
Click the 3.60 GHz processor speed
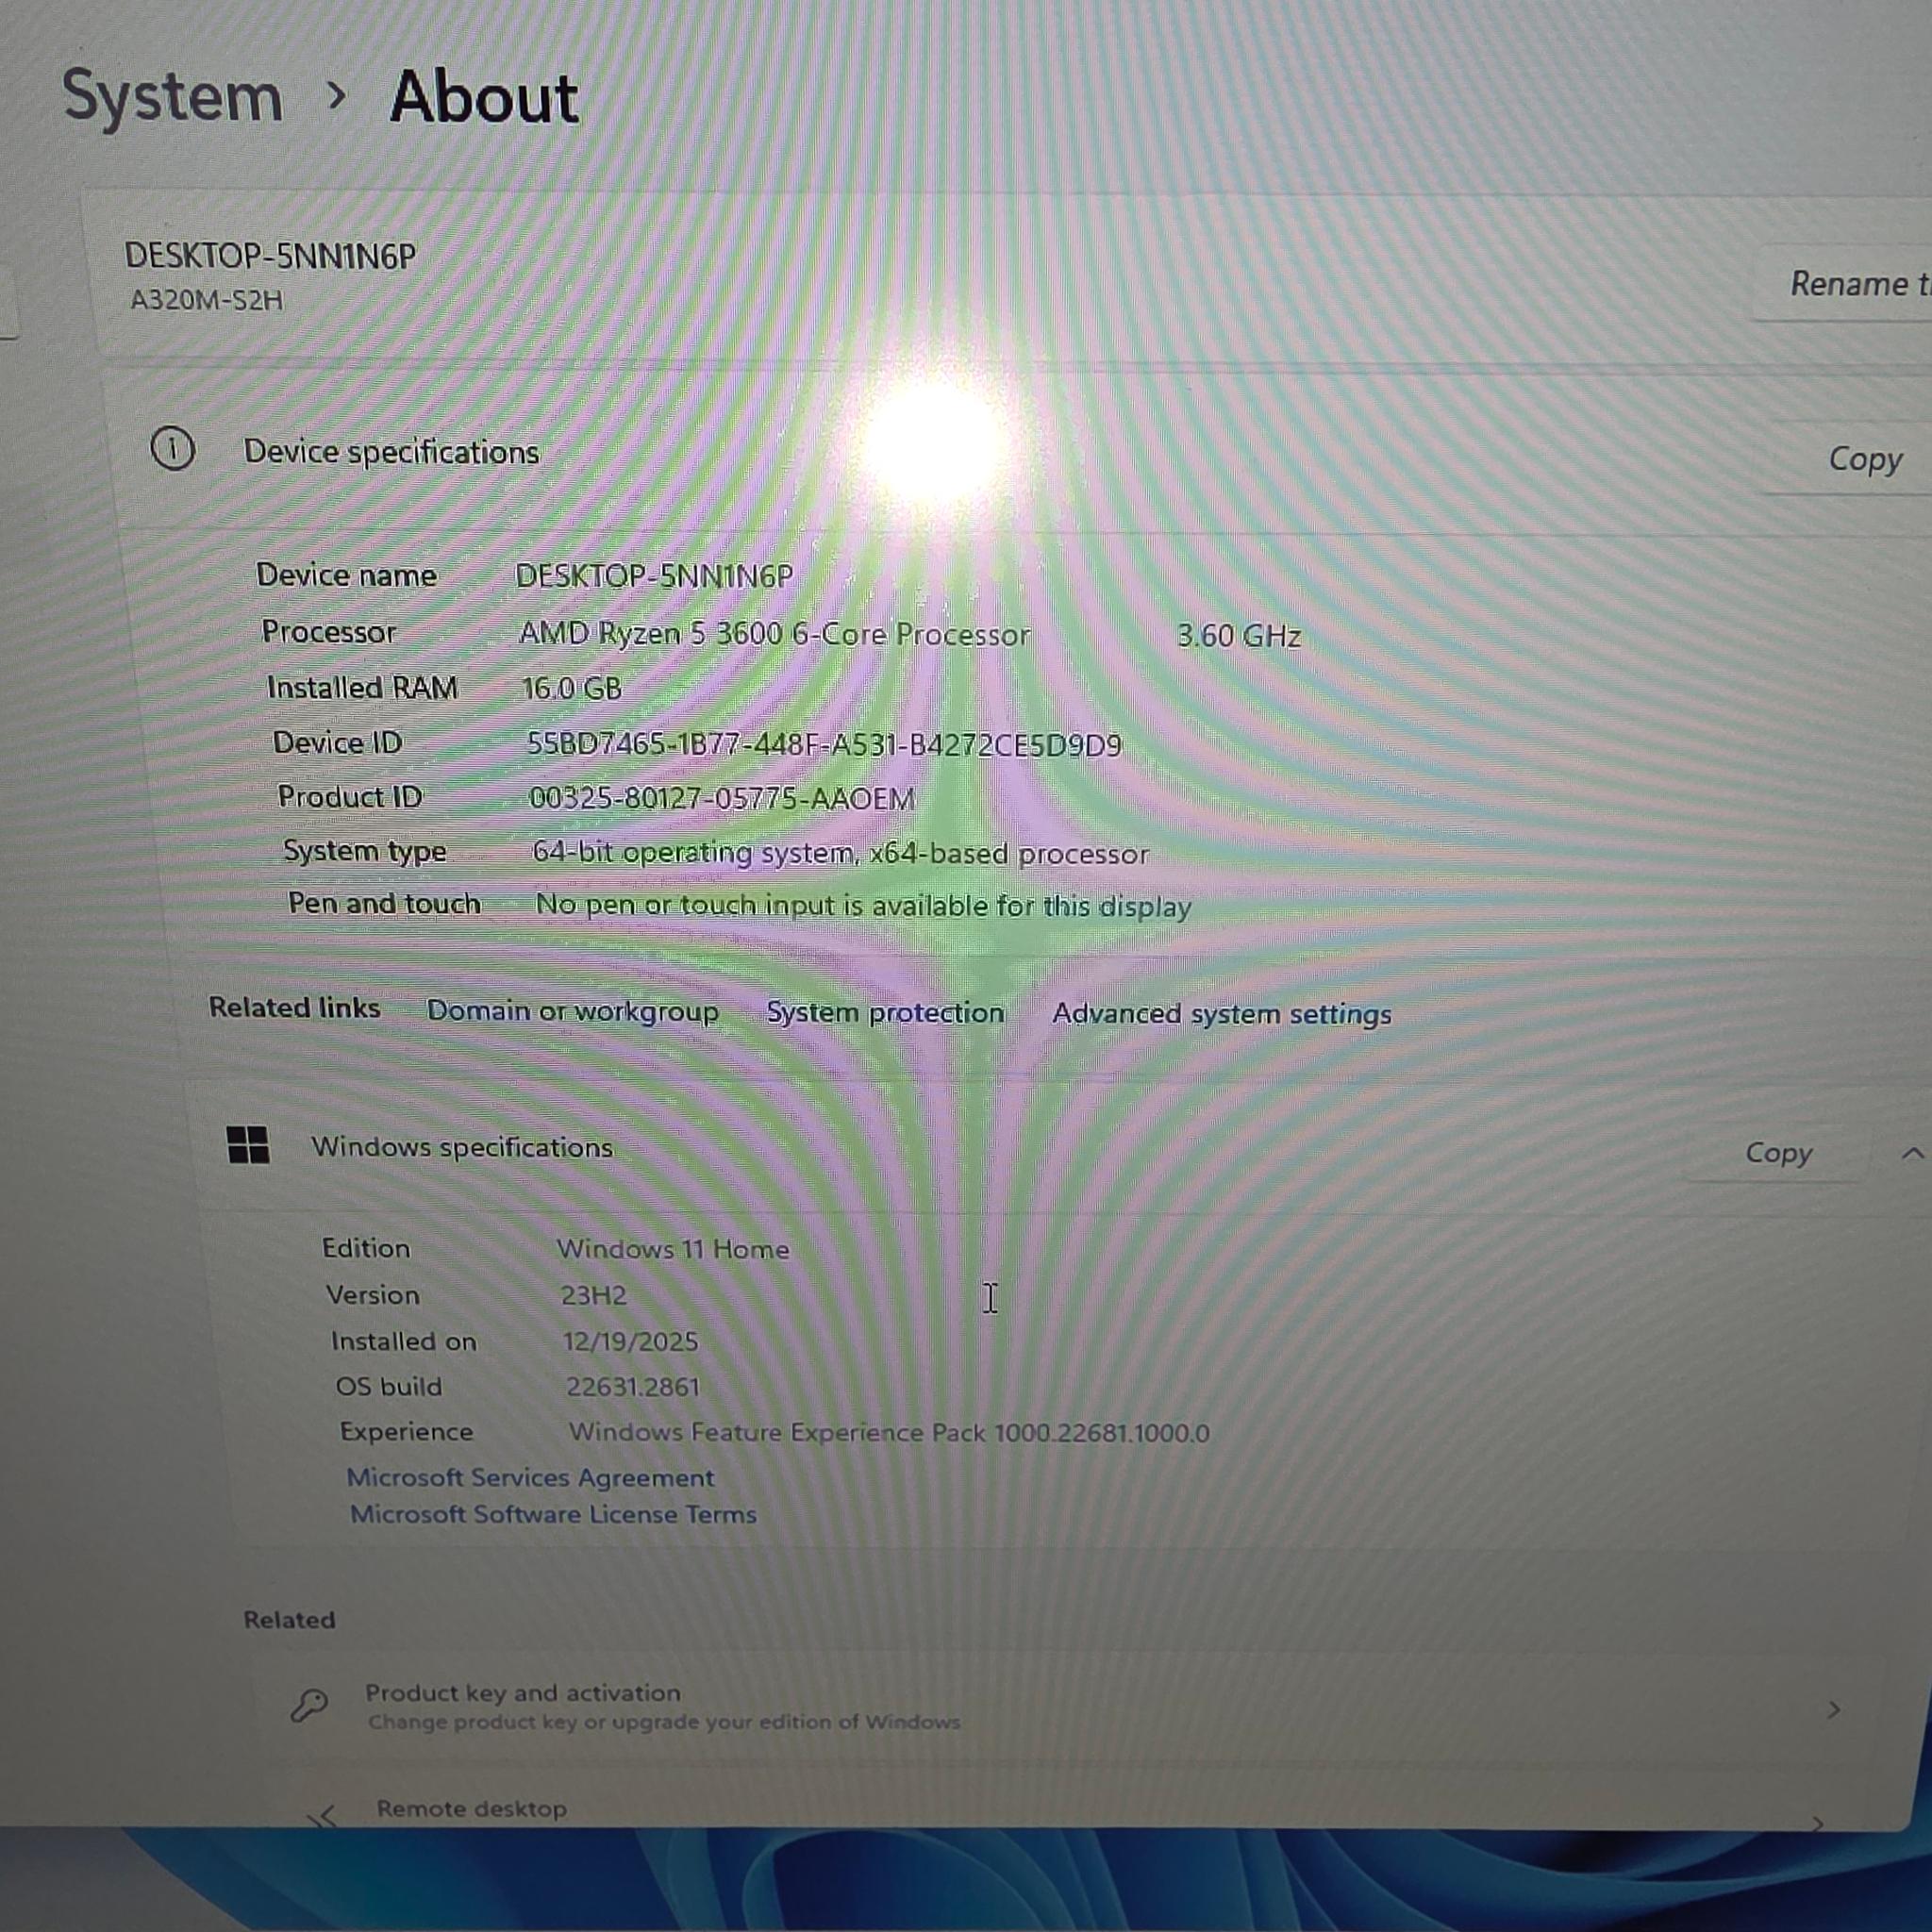(1238, 636)
